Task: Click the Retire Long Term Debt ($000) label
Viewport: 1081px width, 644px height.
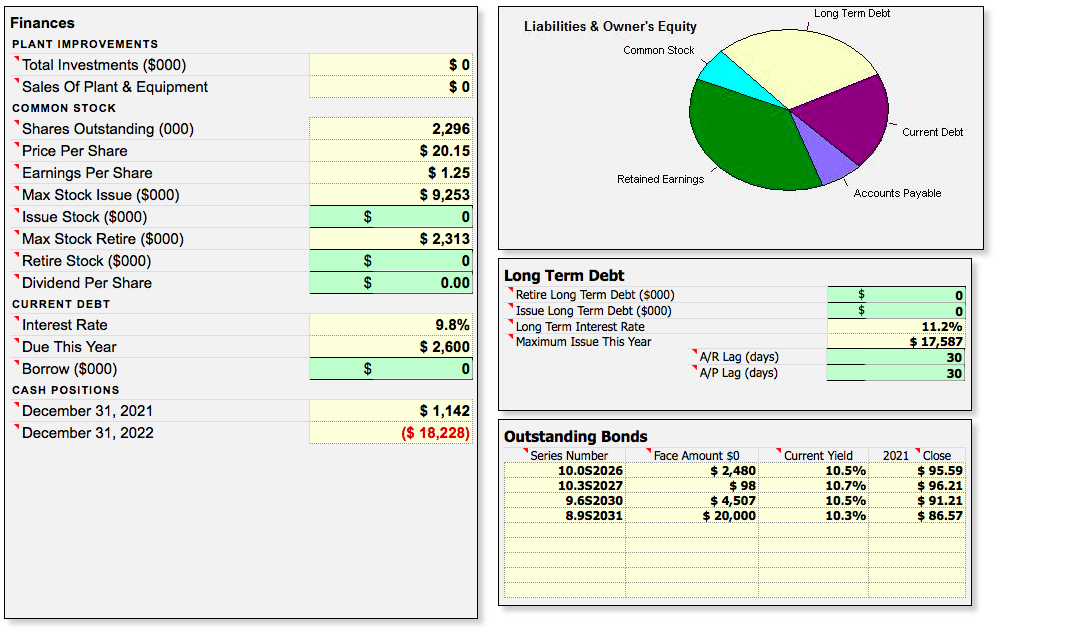Action: pyautogui.click(x=595, y=295)
